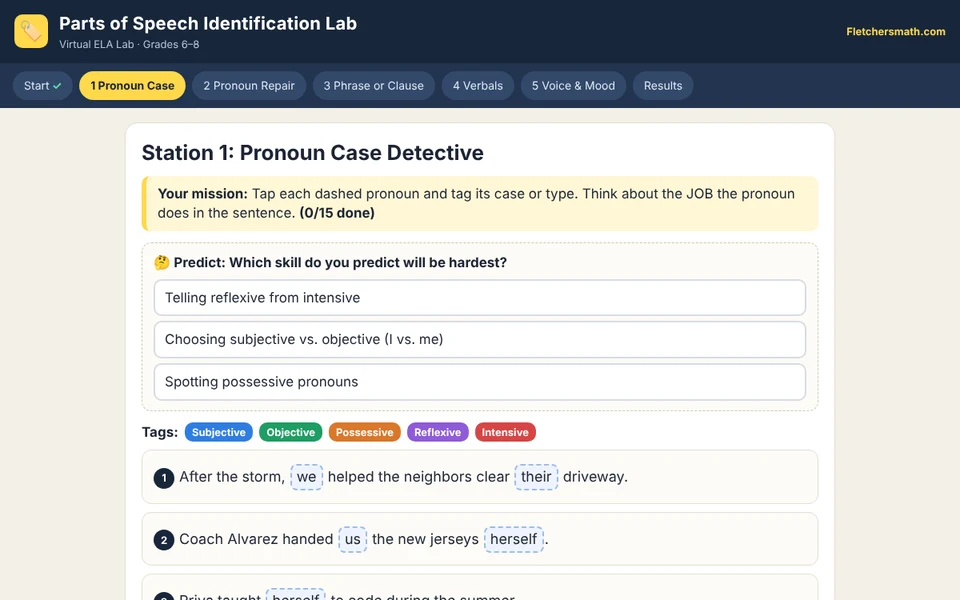The height and width of the screenshot is (600, 960).
Task: Tap the dashed pronoun 'herself' in sentence 2
Action: click(x=514, y=539)
